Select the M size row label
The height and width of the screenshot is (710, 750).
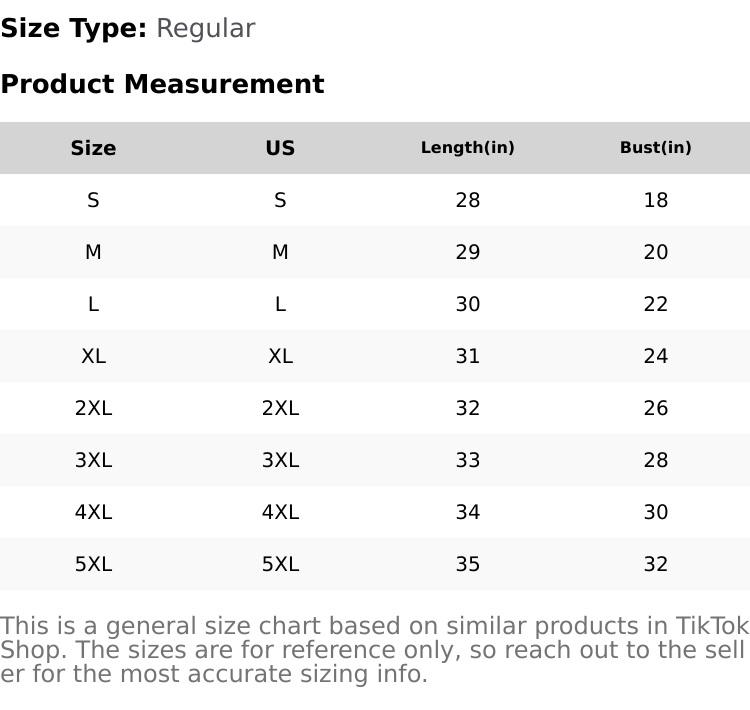click(93, 252)
